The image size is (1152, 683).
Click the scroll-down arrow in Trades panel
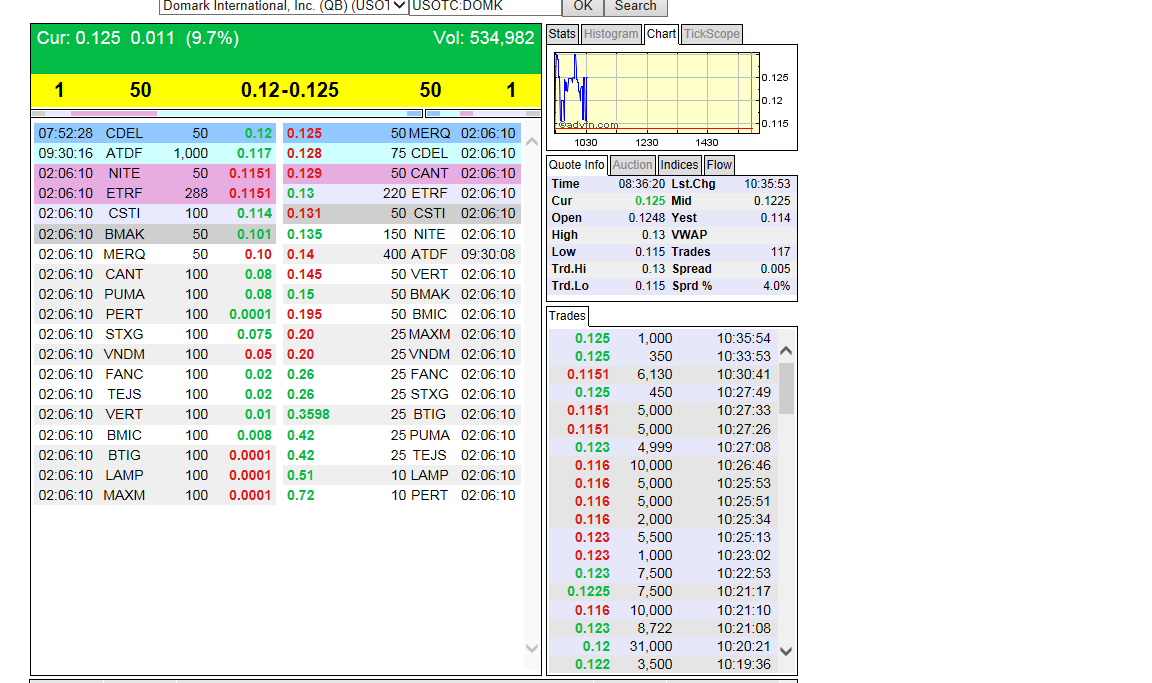pyautogui.click(x=785, y=651)
